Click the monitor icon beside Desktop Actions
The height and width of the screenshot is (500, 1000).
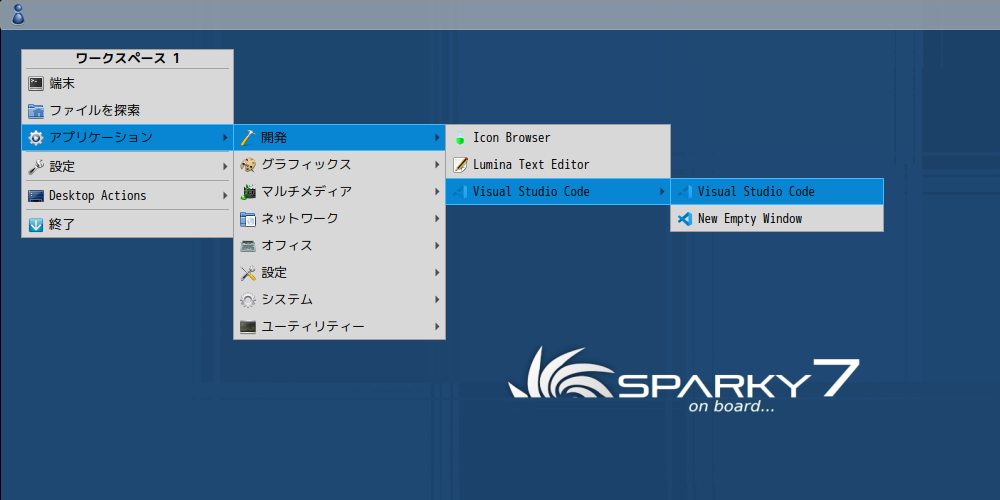pos(36,196)
